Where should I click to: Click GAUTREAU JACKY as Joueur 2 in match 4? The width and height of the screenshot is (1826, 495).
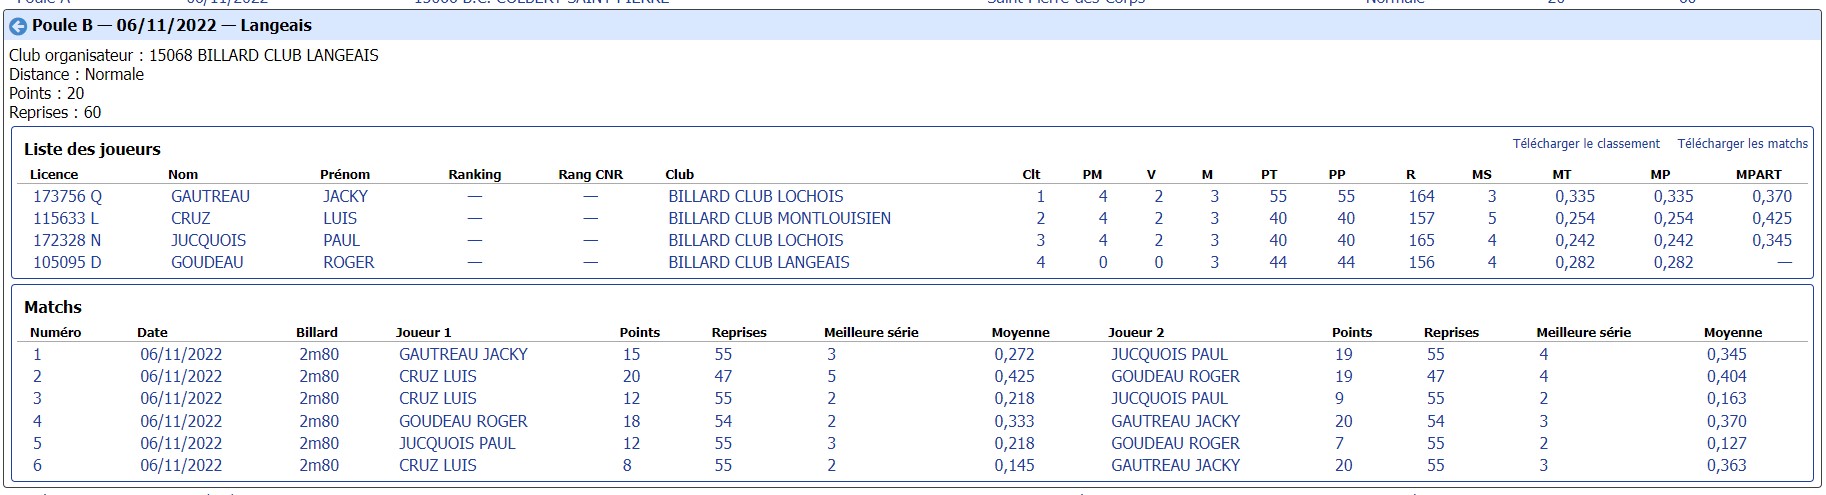(1175, 422)
